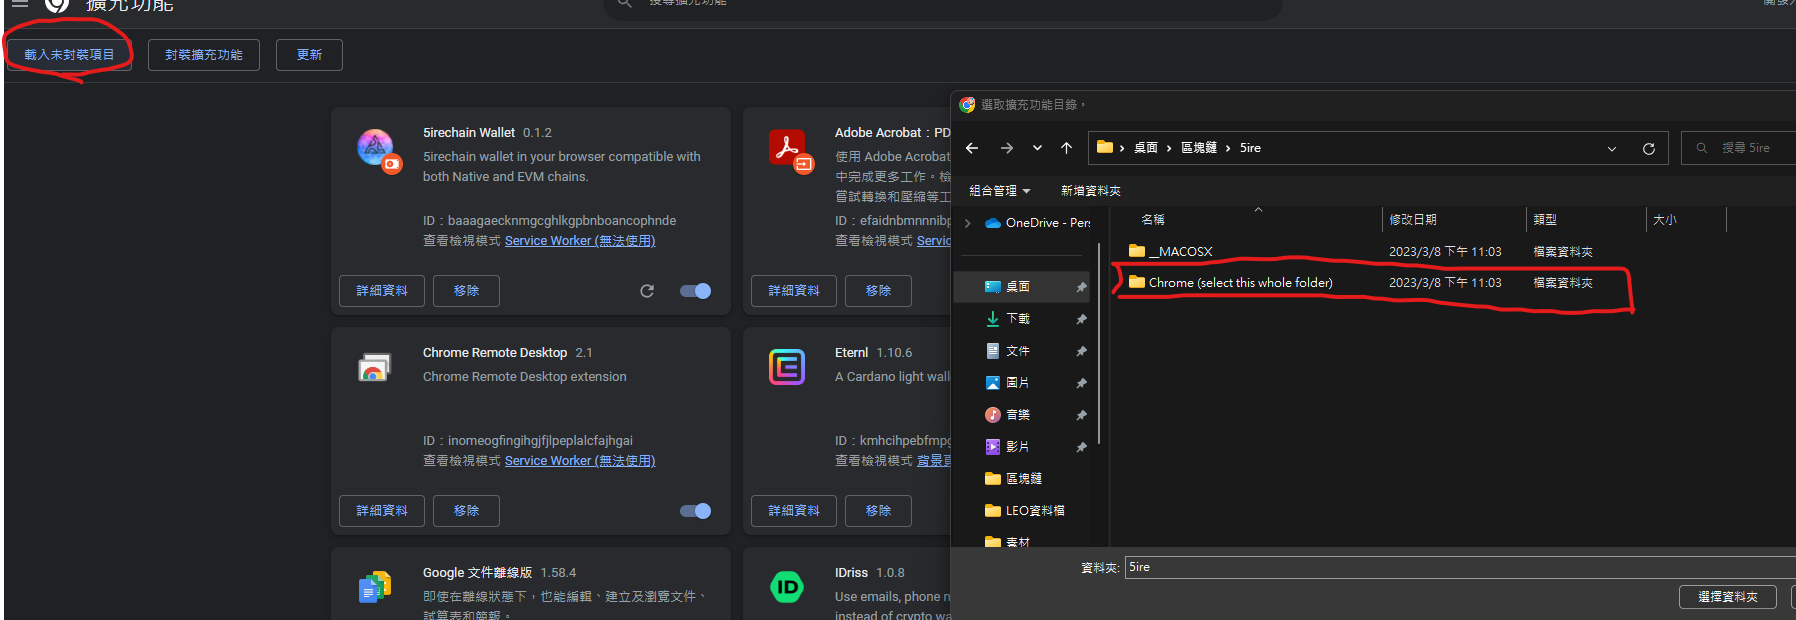This screenshot has width=1796, height=620.
Task: Toggle the 5irechain Wallet extension off
Action: (695, 291)
